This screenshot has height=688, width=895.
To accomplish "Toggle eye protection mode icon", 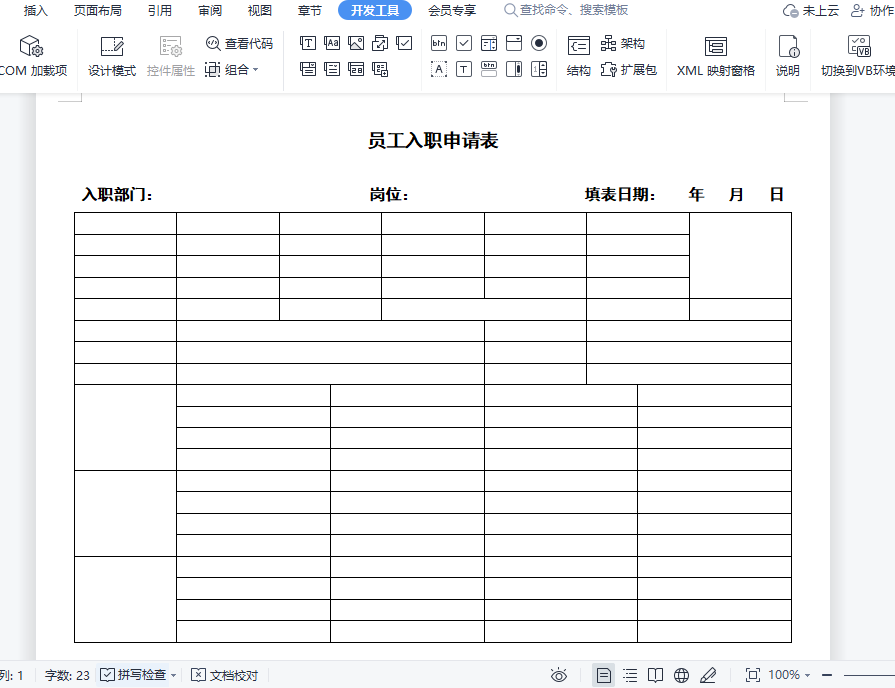I will point(559,675).
